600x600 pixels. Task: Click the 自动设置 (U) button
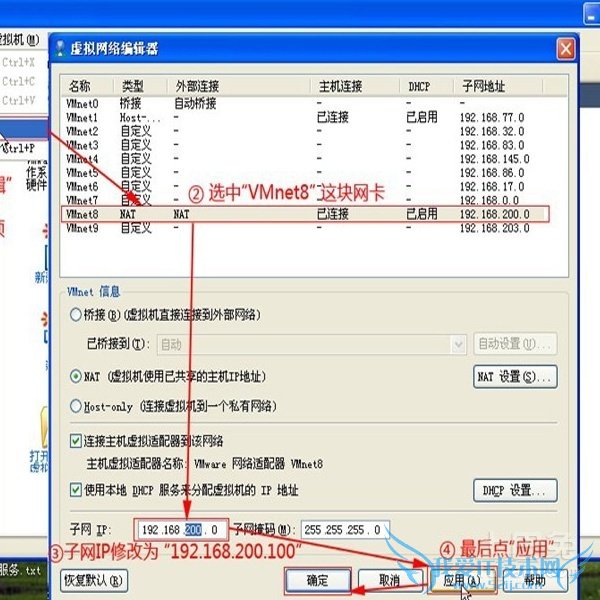[515, 344]
